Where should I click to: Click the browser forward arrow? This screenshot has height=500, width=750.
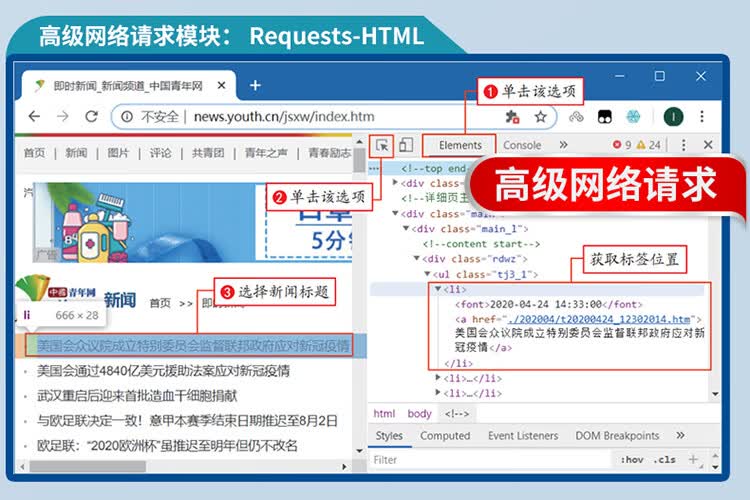[x=63, y=116]
